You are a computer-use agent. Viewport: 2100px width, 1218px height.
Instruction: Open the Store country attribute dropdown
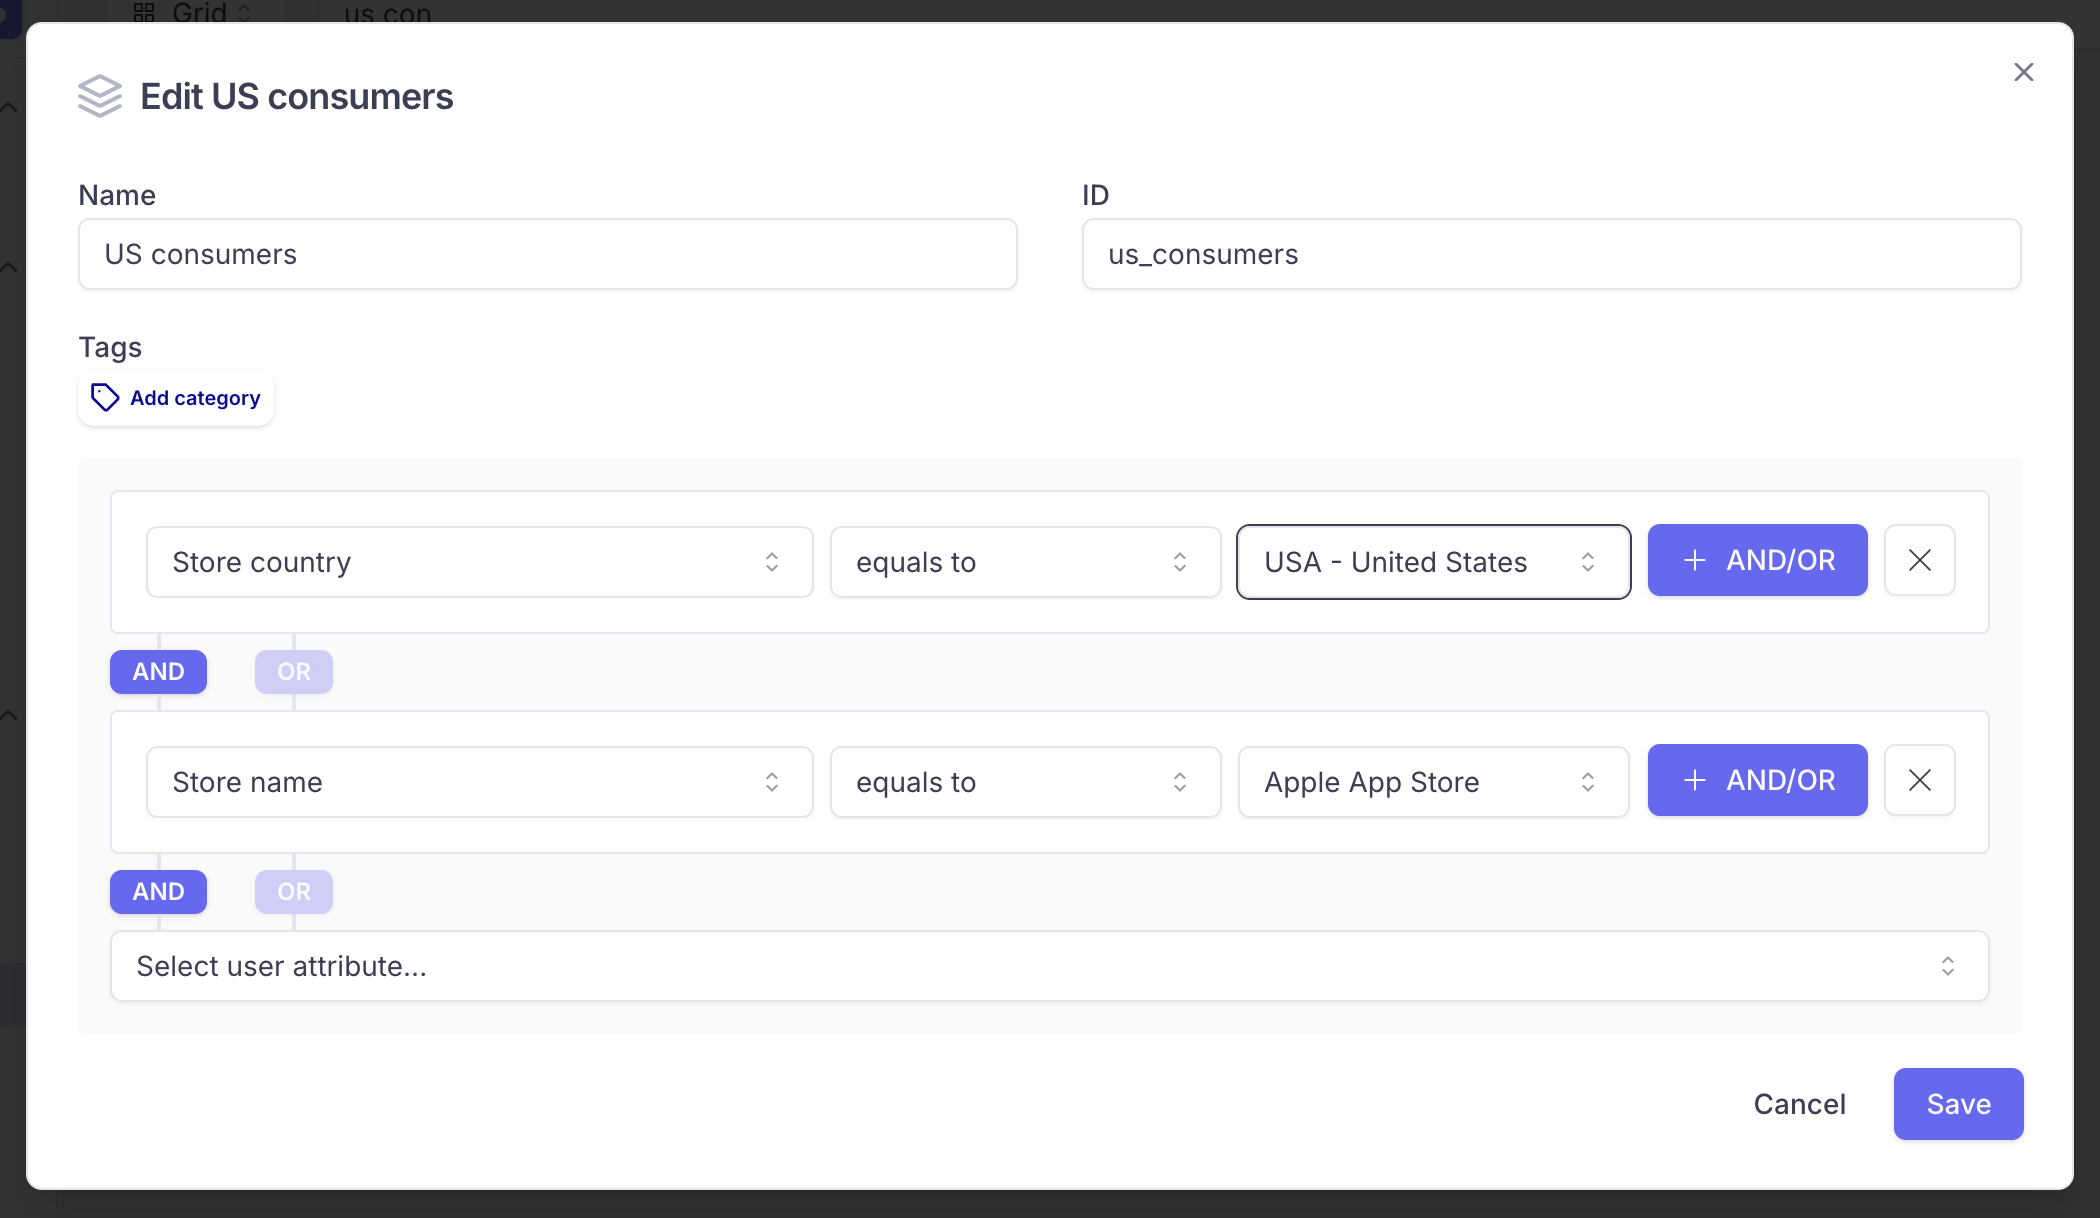[479, 562]
